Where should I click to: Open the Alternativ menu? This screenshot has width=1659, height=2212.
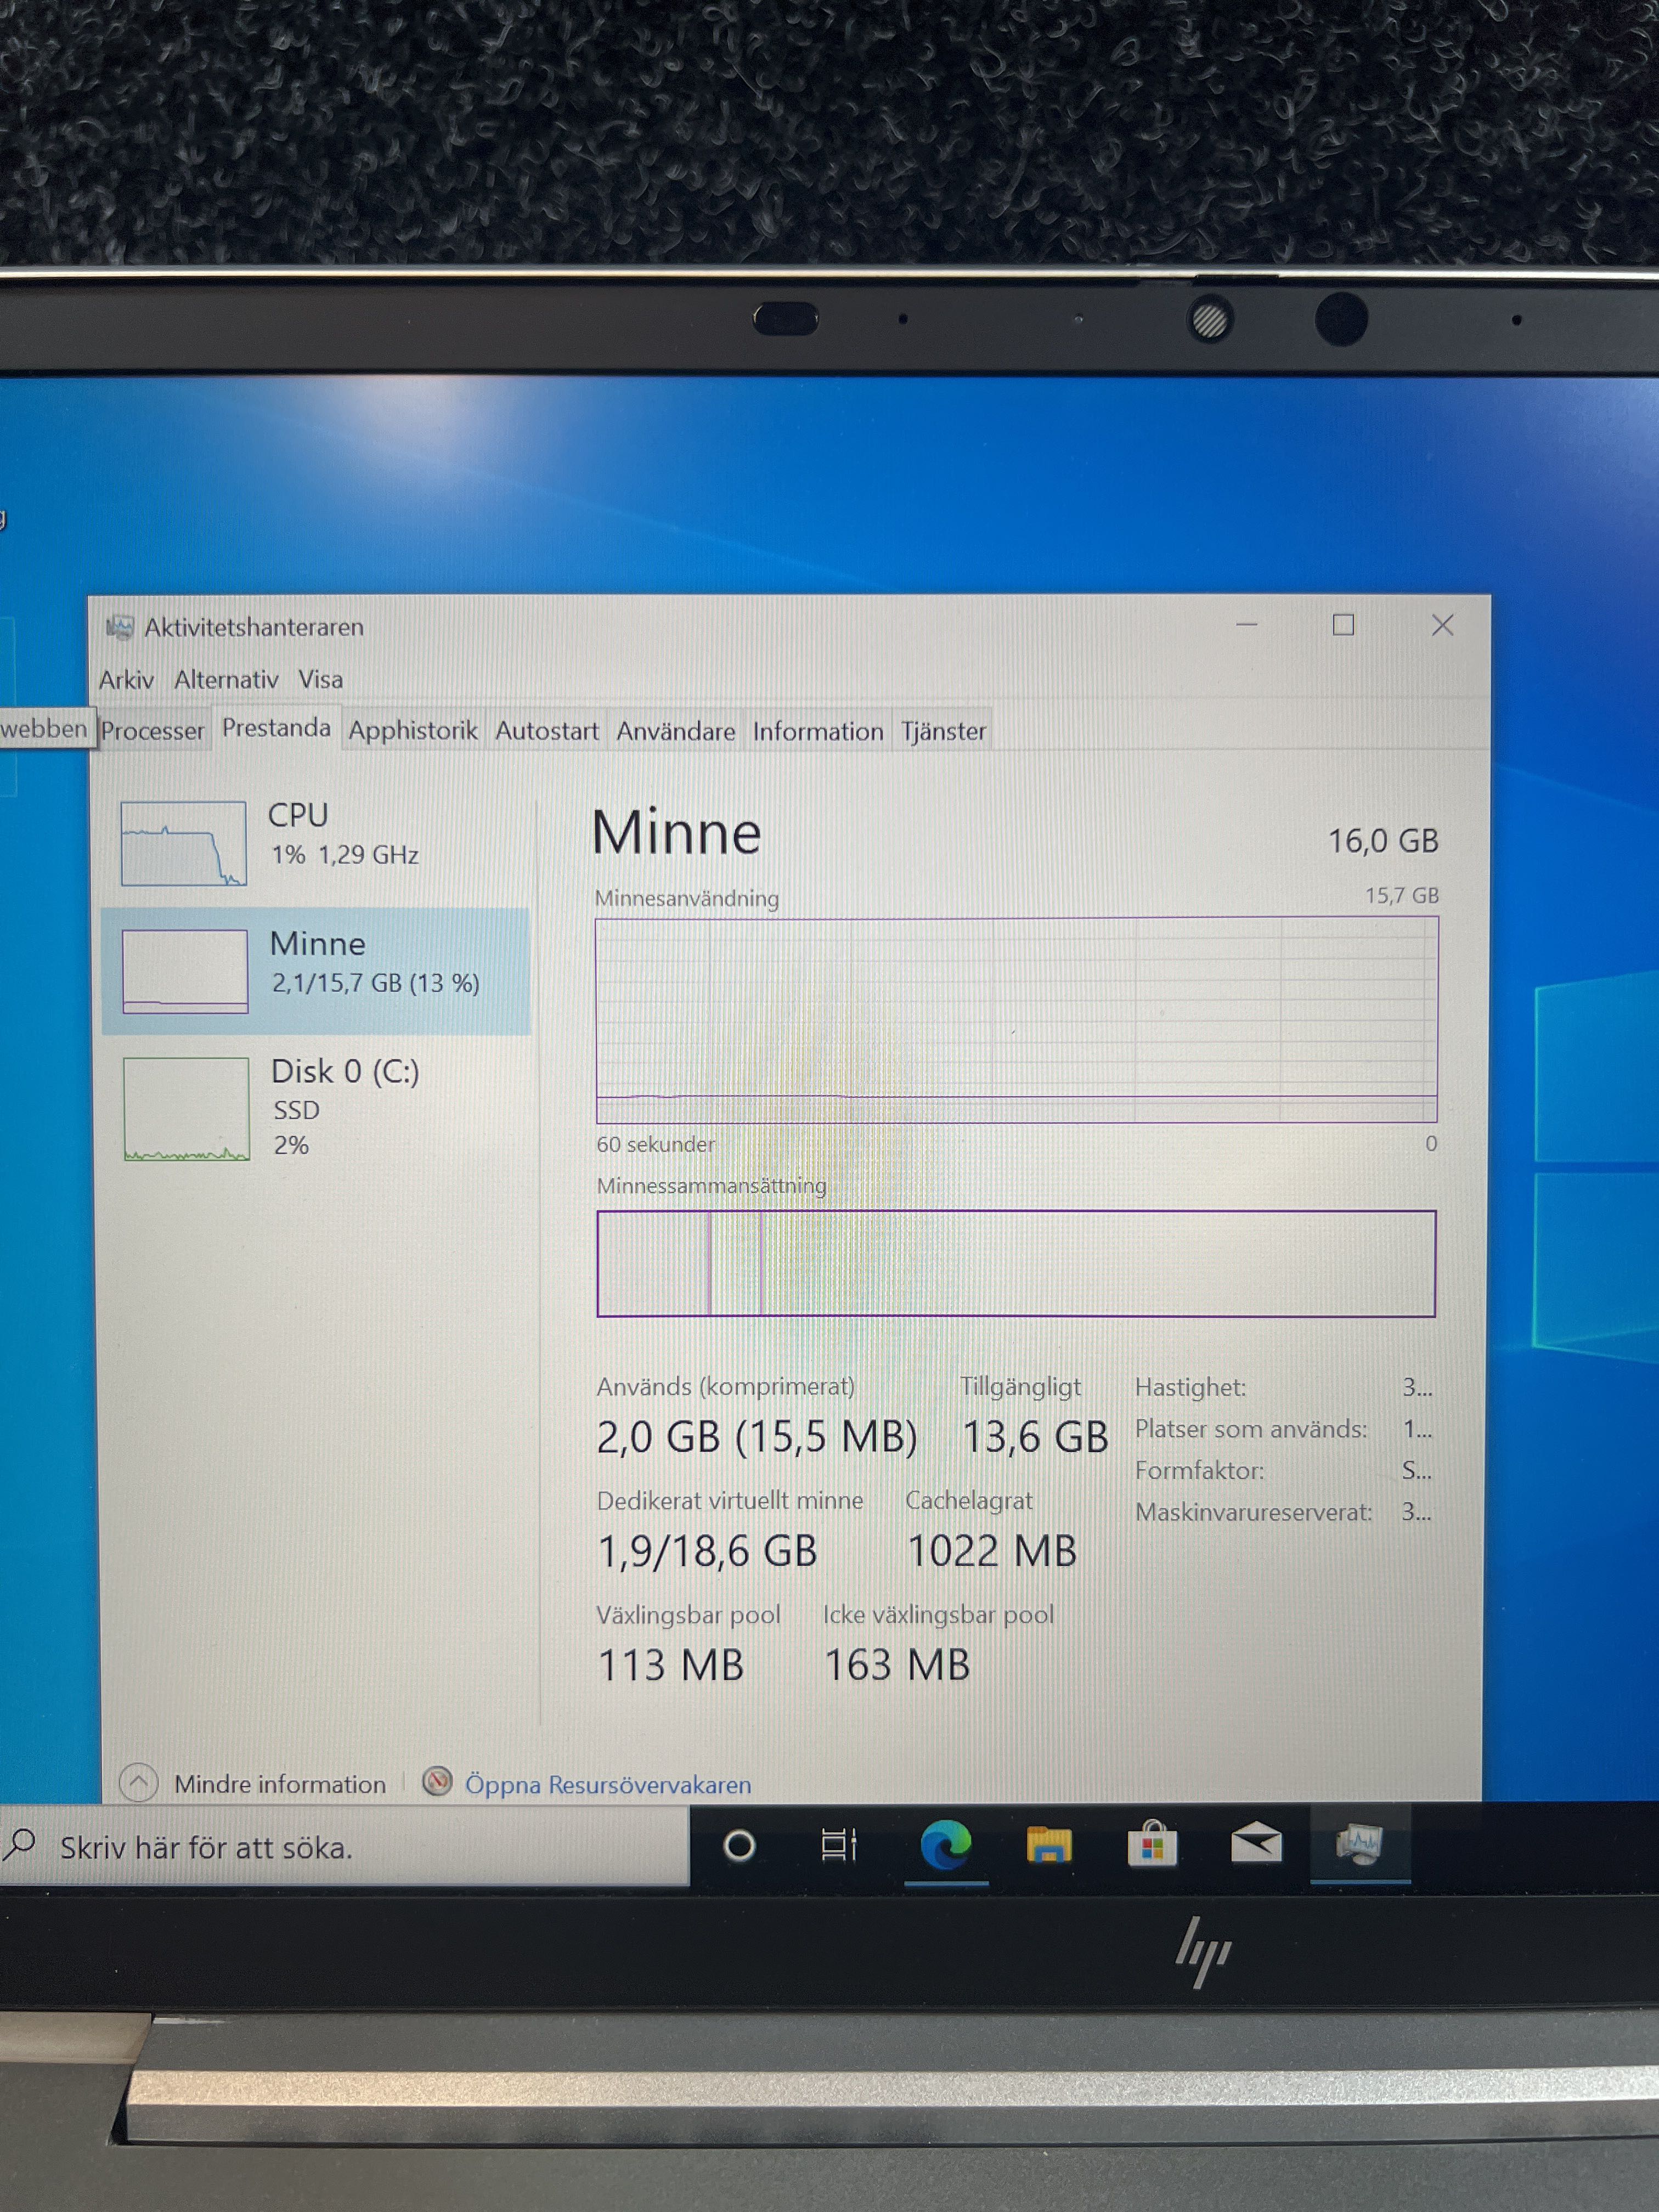tap(226, 680)
